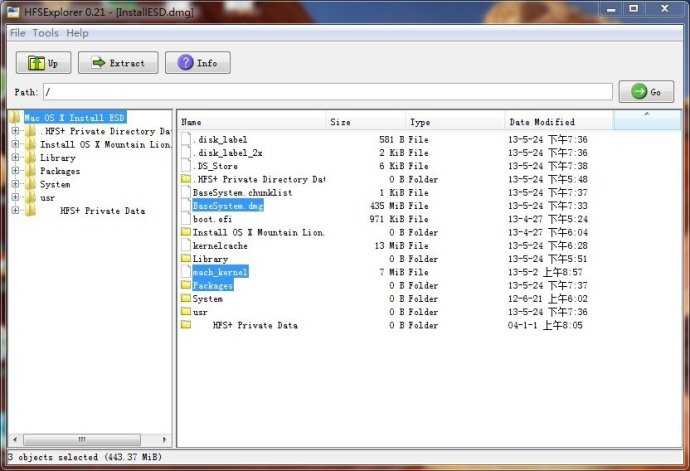Click tree pane horizontal scrollbar thumb
The width and height of the screenshot is (690, 471).
82,439
